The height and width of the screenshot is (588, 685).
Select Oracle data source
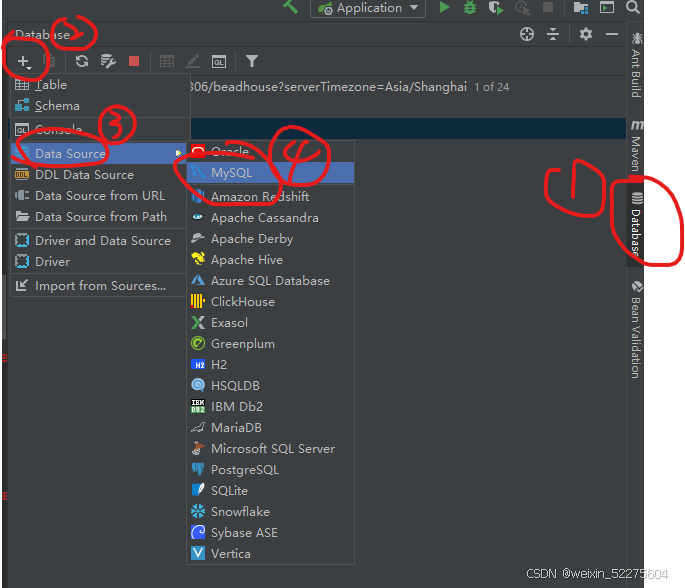pyautogui.click(x=270, y=152)
